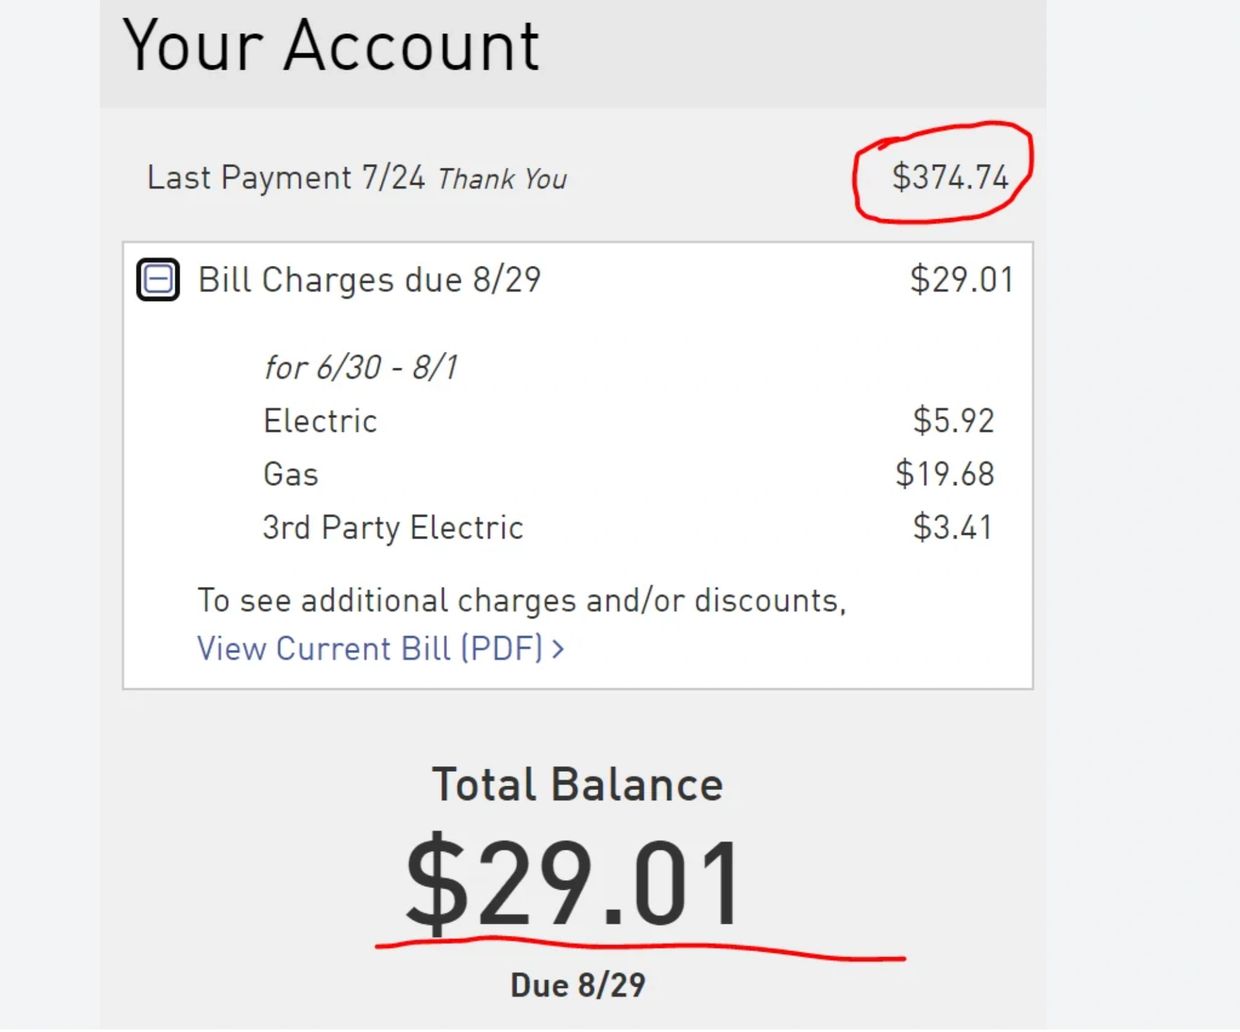This screenshot has width=1240, height=1032.
Task: Click the Gas line item
Action: (x=290, y=474)
